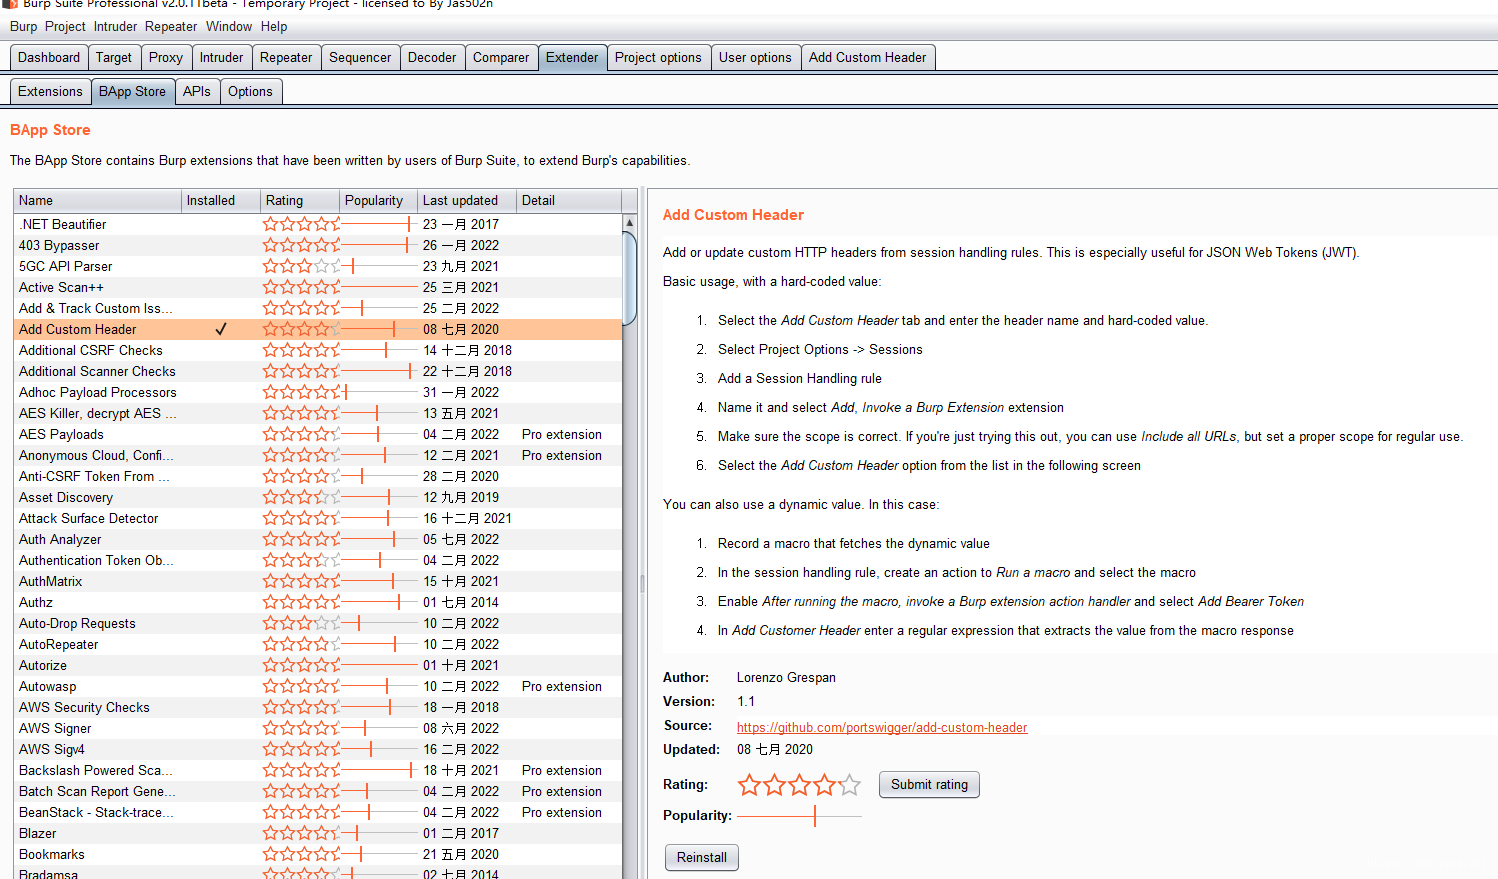Viewport: 1498px width, 879px height.
Task: Click the scrollbar up arrow
Action: coord(629,222)
